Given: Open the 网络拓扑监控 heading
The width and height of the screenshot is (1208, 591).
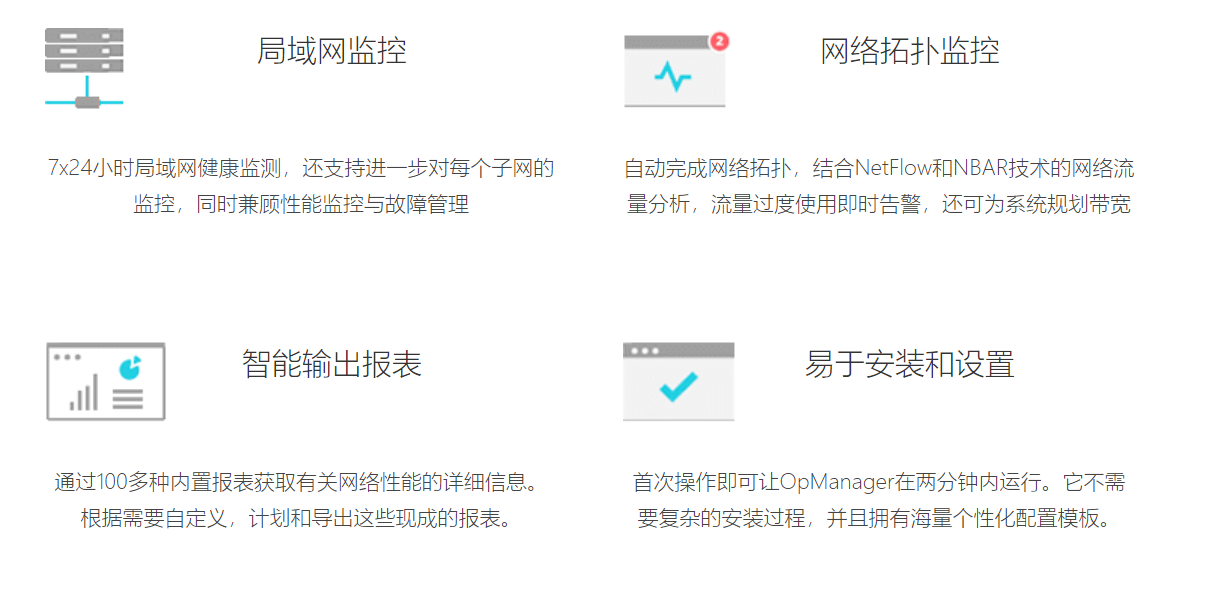Looking at the screenshot, I should tap(909, 50).
